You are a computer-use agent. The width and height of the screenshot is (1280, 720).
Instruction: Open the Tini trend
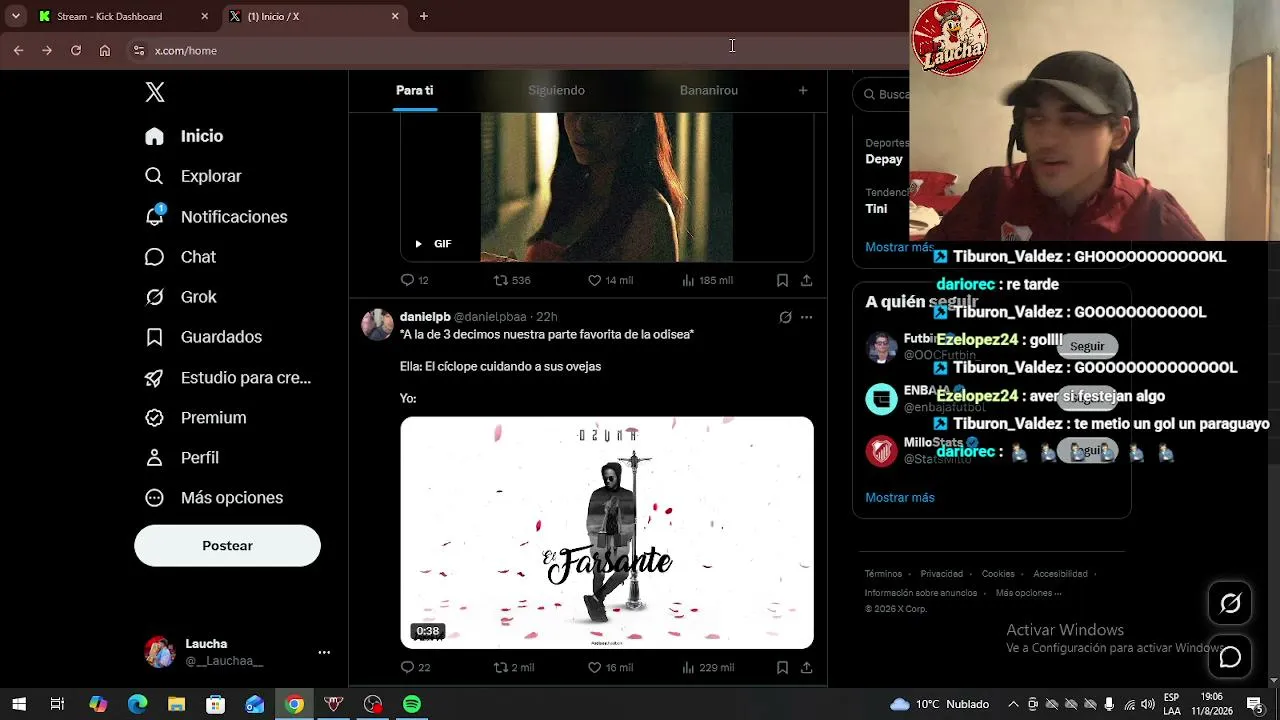[x=876, y=209]
